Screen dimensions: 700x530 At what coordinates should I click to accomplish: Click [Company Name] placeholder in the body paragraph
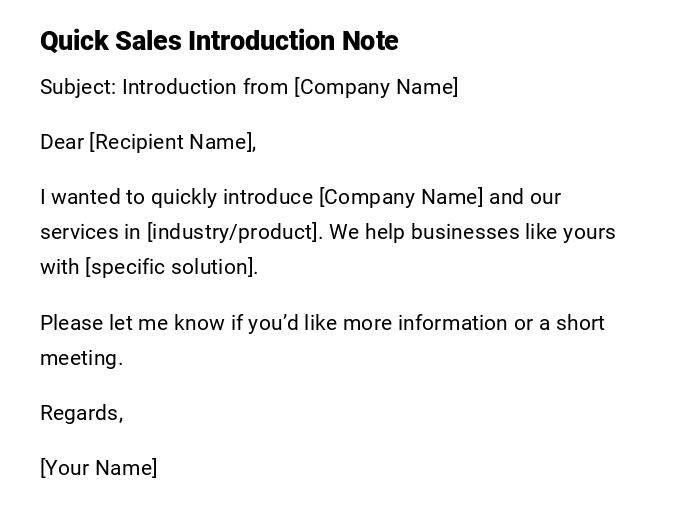point(401,197)
